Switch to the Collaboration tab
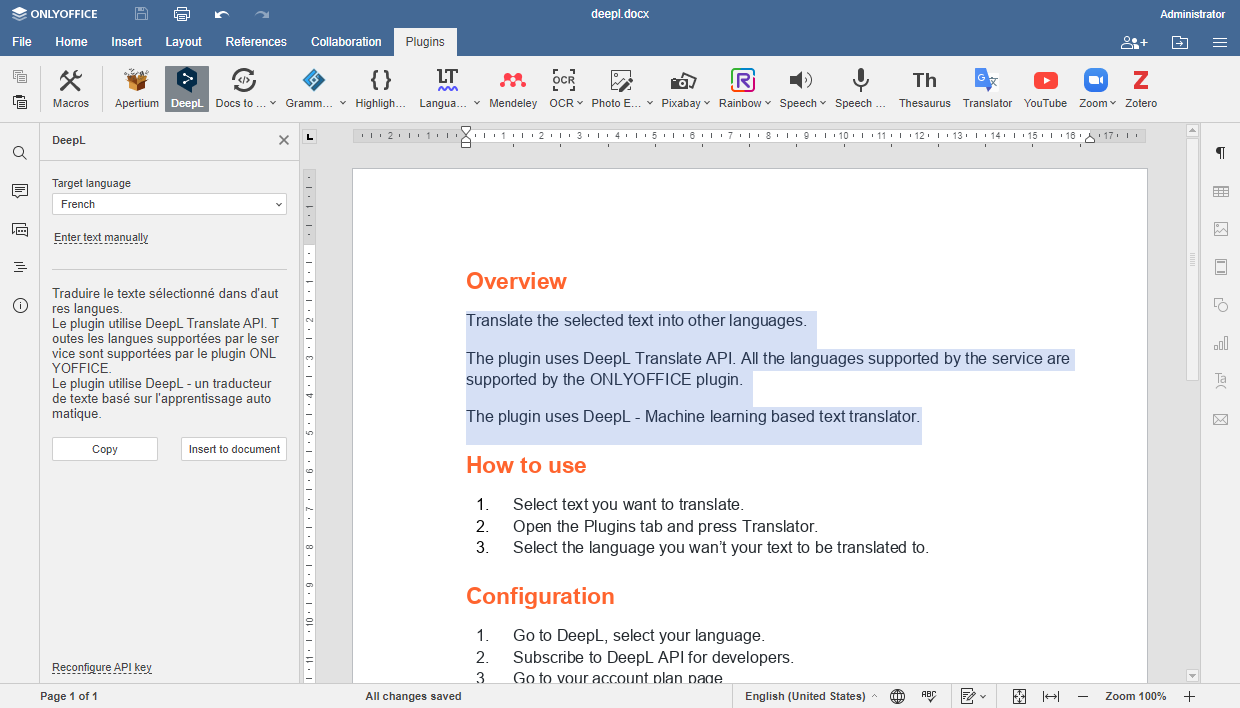This screenshot has height=708, width=1240. (x=346, y=42)
